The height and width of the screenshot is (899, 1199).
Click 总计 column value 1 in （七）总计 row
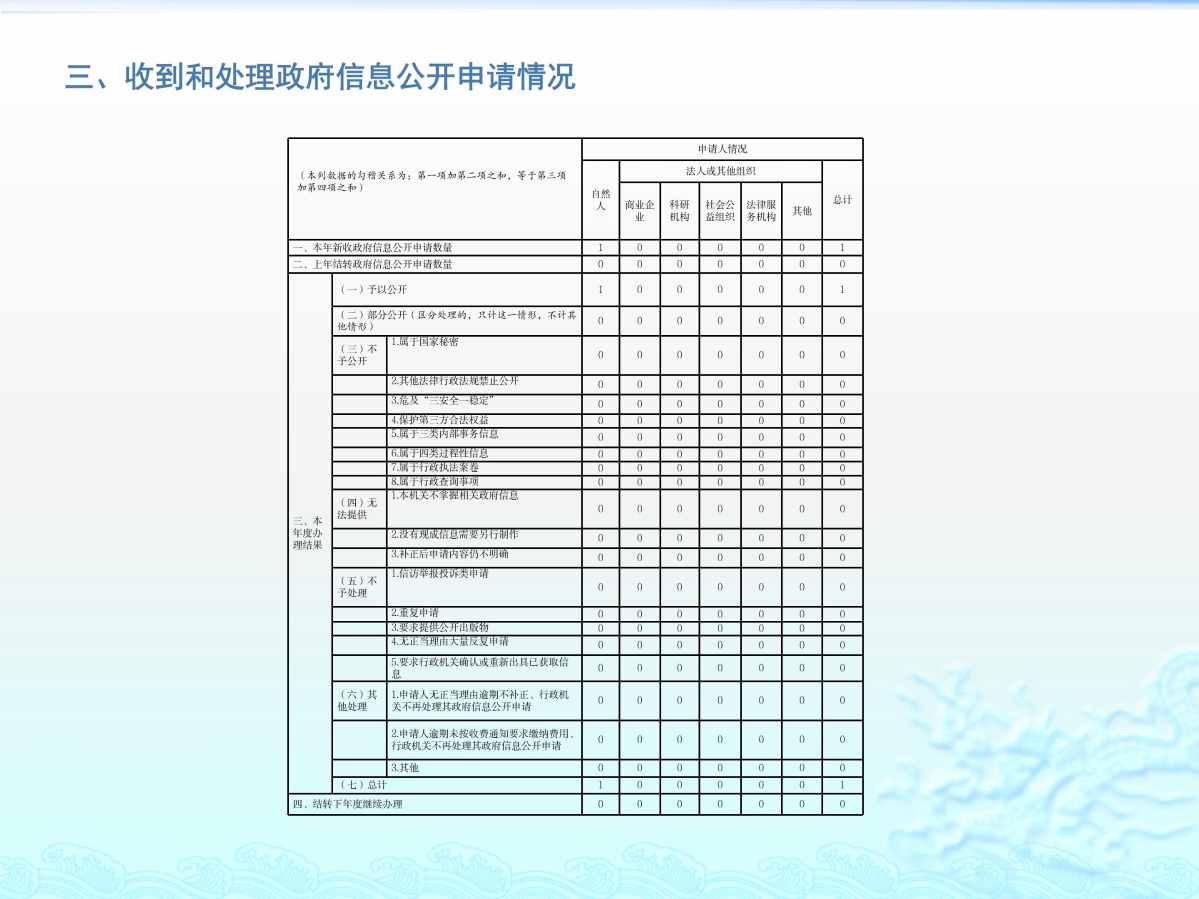(842, 785)
